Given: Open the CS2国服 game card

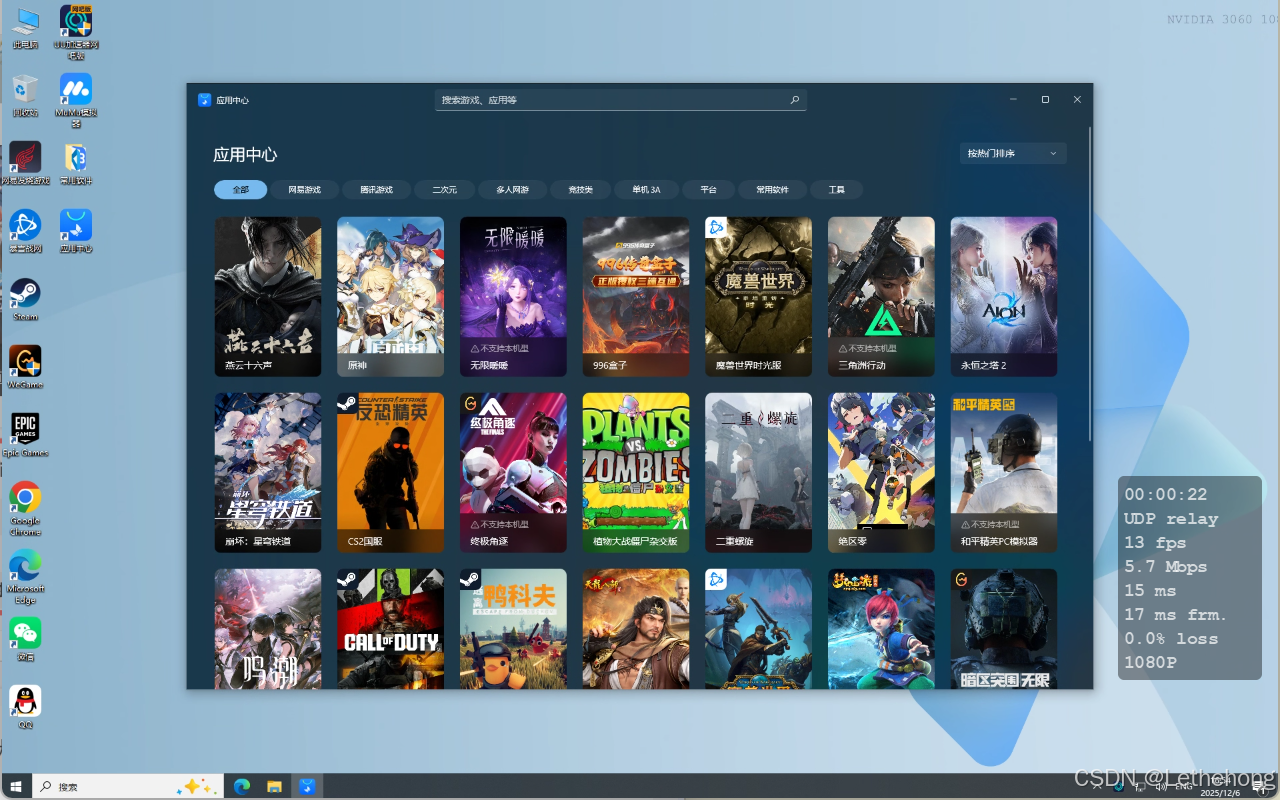Looking at the screenshot, I should [391, 472].
